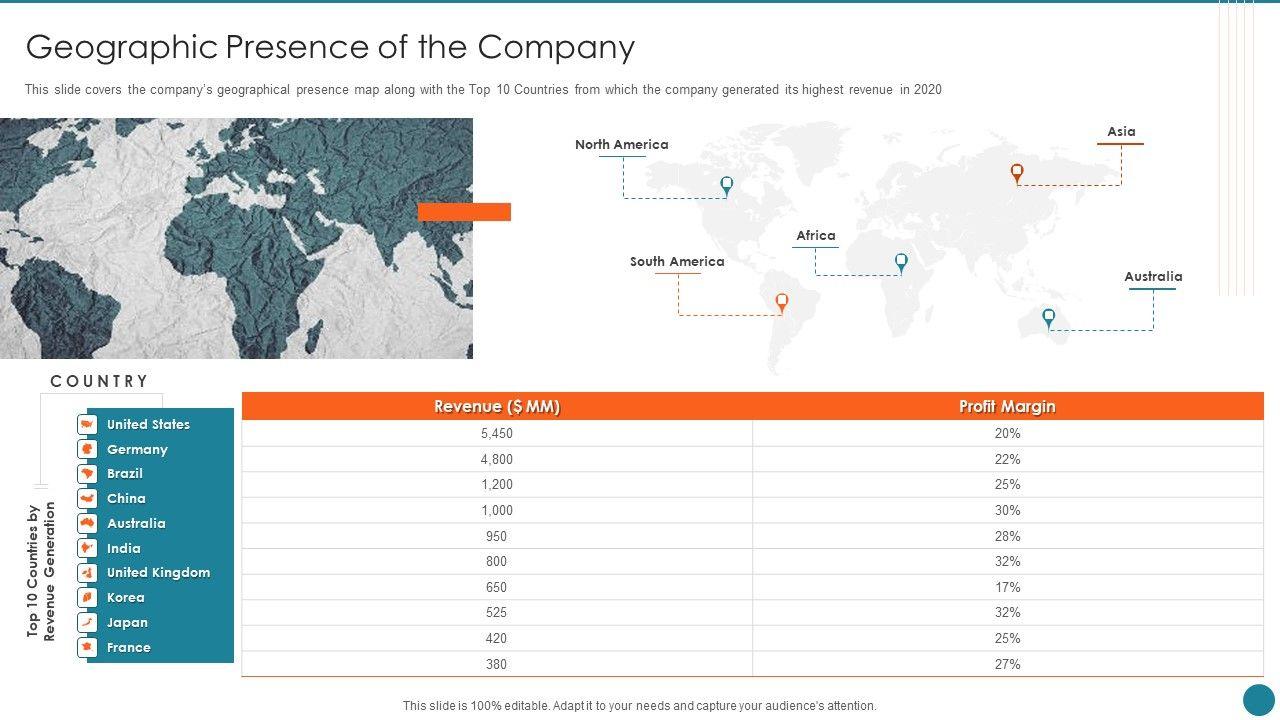Click the Asia map pin

pos(1017,173)
